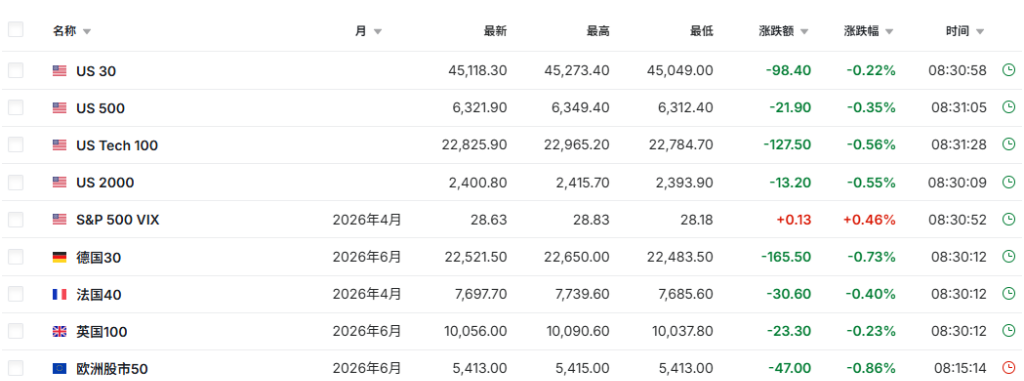
Task: Check the S&P 500 VIX row checkbox
Action: [x=16, y=219]
